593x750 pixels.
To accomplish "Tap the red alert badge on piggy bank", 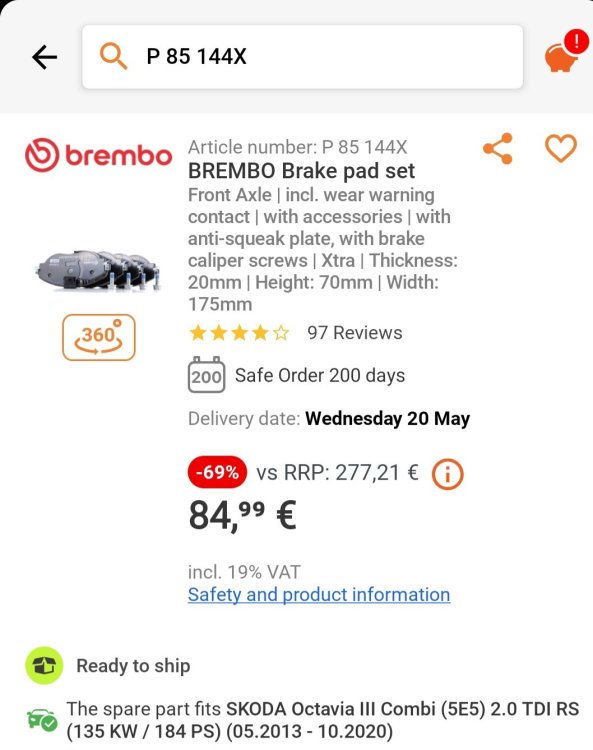I will coord(577,41).
